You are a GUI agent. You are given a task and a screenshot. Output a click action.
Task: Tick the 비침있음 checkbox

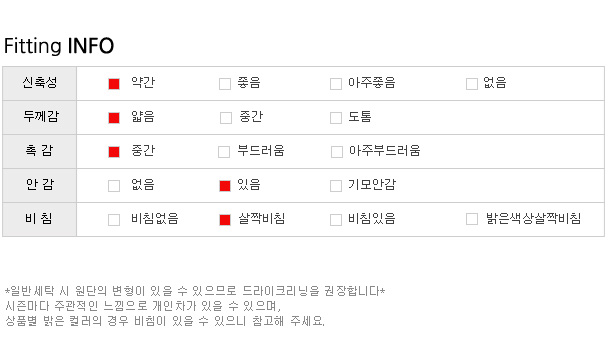(336, 220)
